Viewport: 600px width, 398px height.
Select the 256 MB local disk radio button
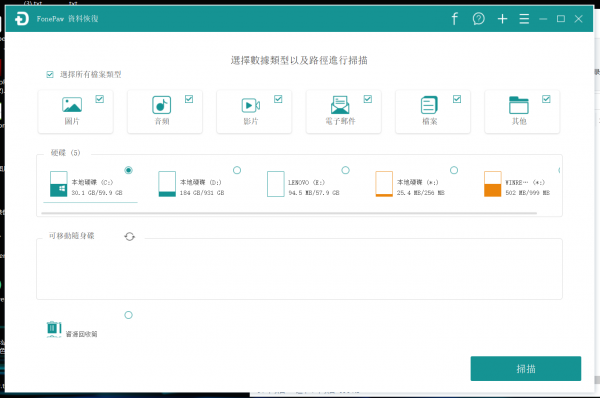point(454,170)
